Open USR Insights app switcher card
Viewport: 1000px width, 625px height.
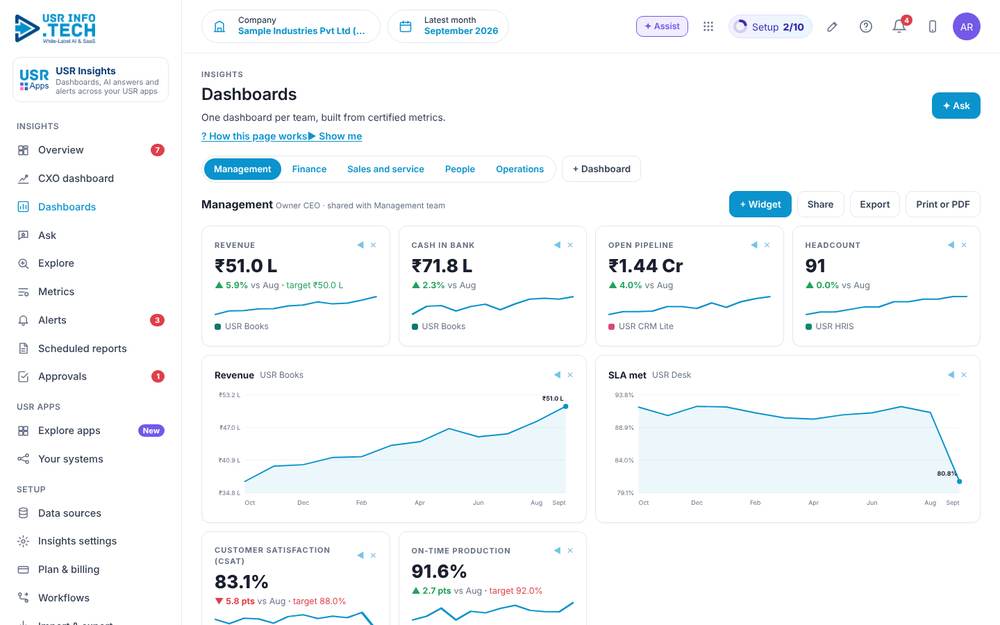pos(91,80)
